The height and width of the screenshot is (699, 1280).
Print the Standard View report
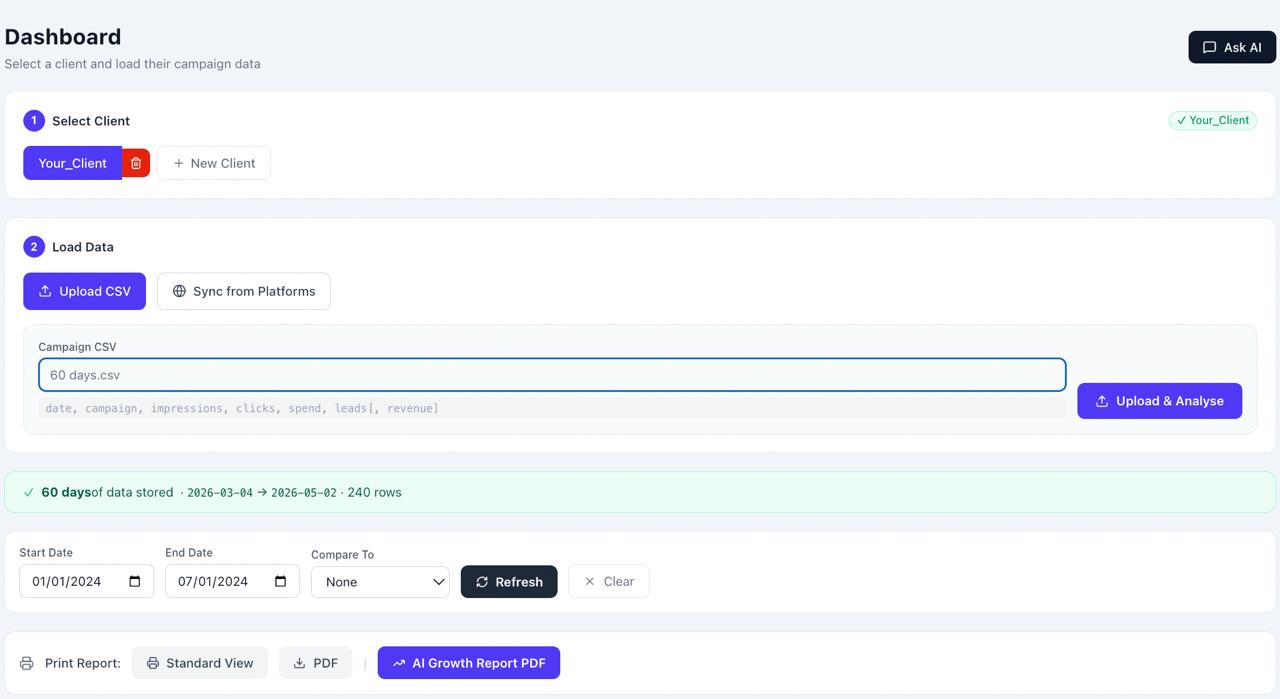point(200,663)
